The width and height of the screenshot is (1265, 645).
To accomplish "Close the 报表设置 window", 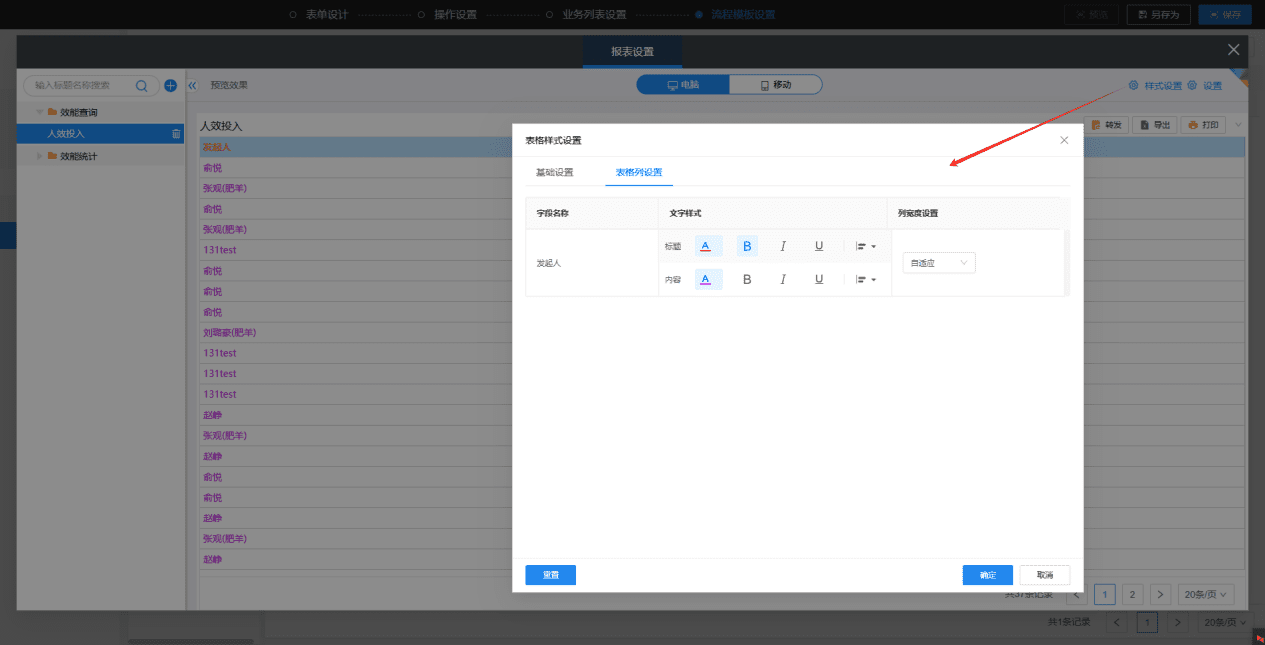I will pos(1234,50).
